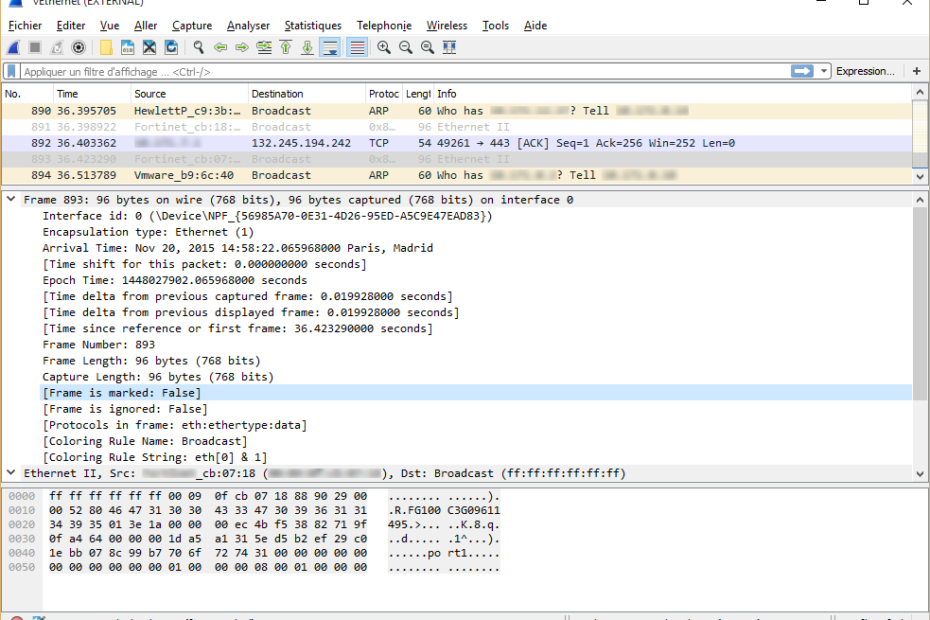Select the Coloring Rule Name: Broadcast line
Image resolution: width=930 pixels, height=620 pixels.
(145, 441)
